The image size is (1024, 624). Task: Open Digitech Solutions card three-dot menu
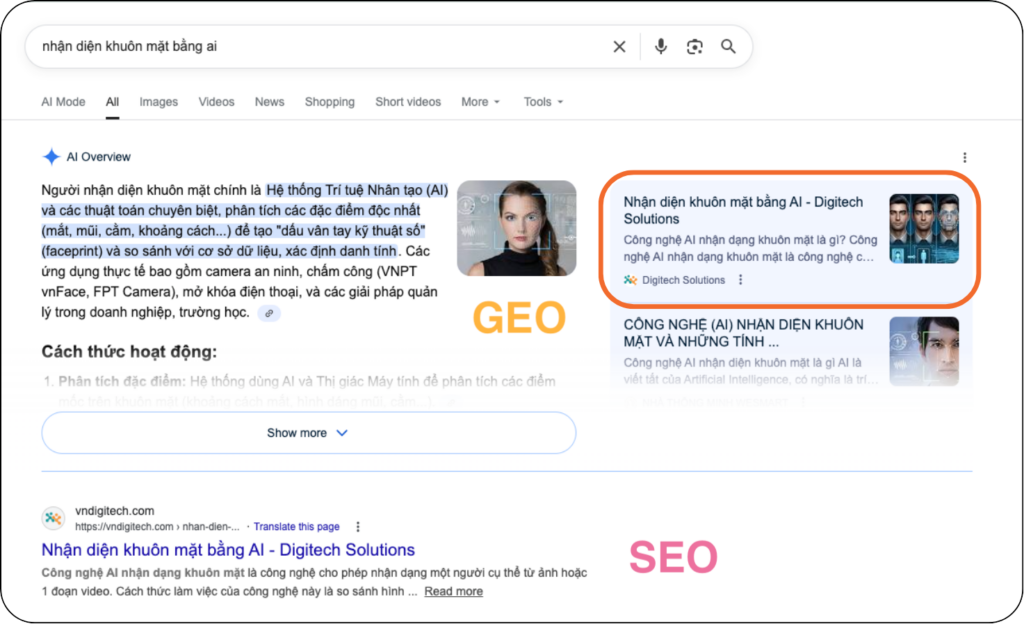(740, 280)
